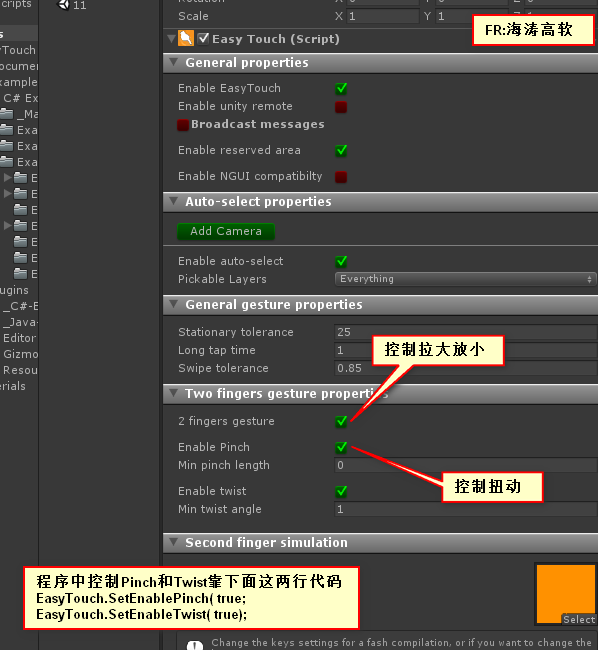Select the Editor folder
The image size is (598, 650).
click(x=19, y=338)
